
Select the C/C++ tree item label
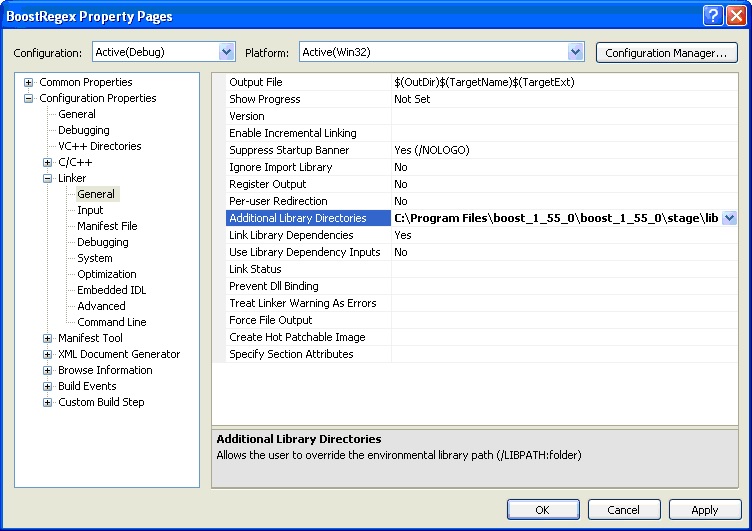[x=75, y=162]
